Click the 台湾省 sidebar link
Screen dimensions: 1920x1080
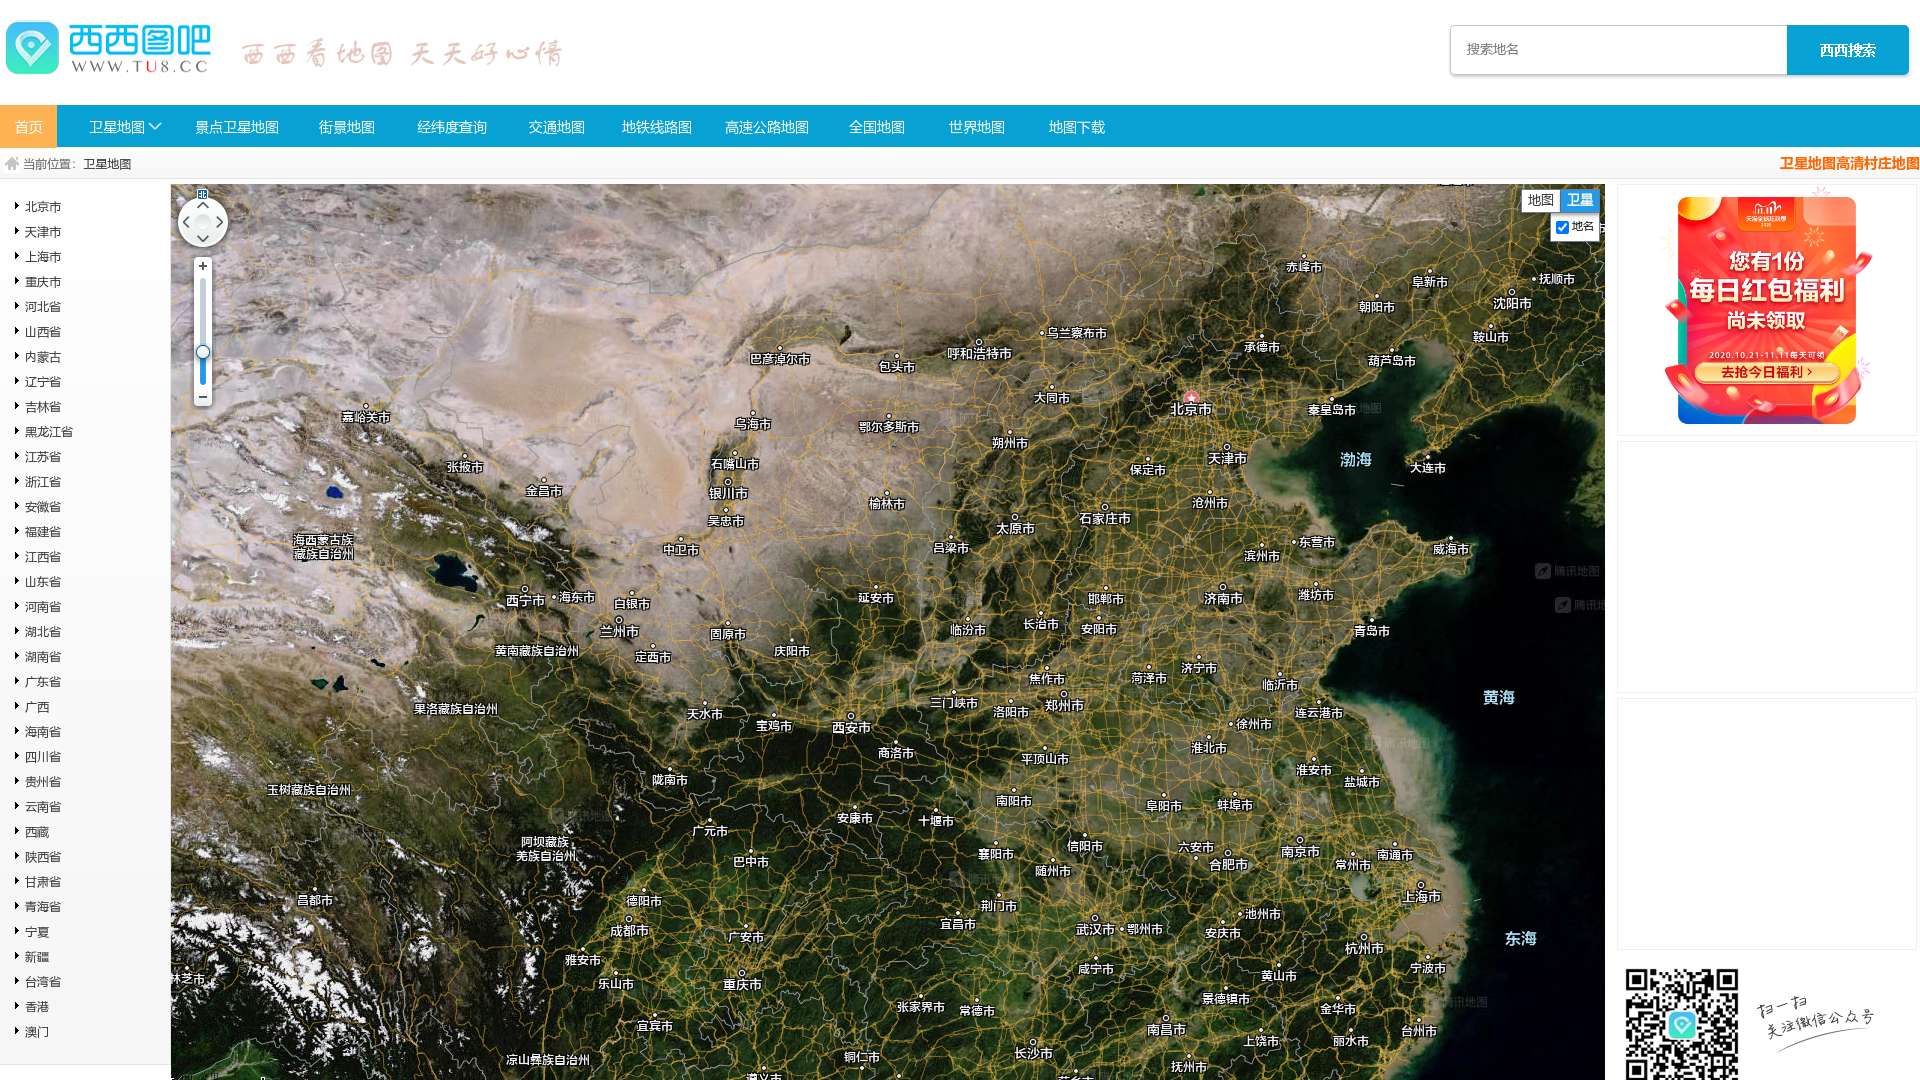pyautogui.click(x=43, y=982)
